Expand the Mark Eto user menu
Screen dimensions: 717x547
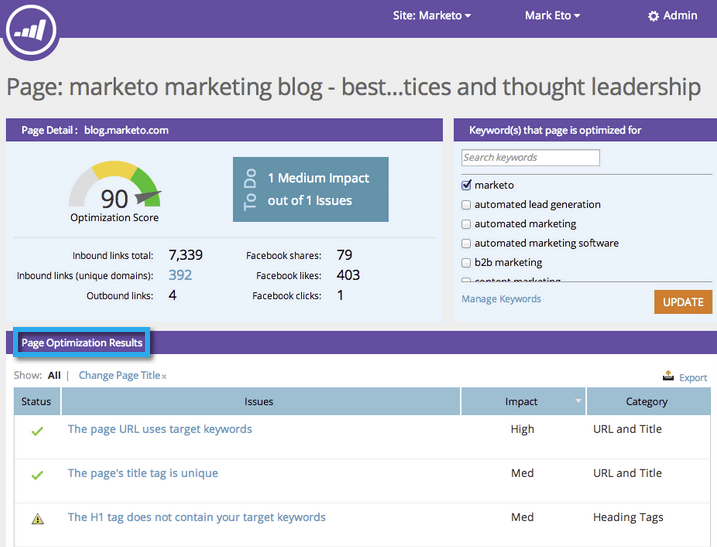tap(552, 15)
